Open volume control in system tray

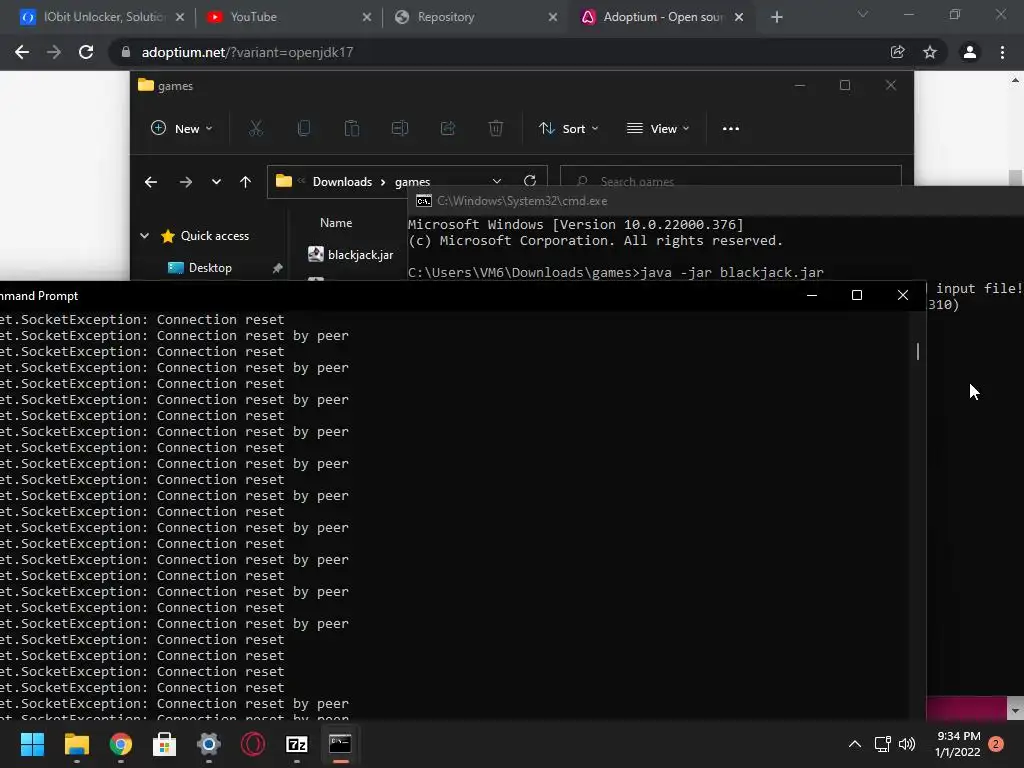click(907, 744)
